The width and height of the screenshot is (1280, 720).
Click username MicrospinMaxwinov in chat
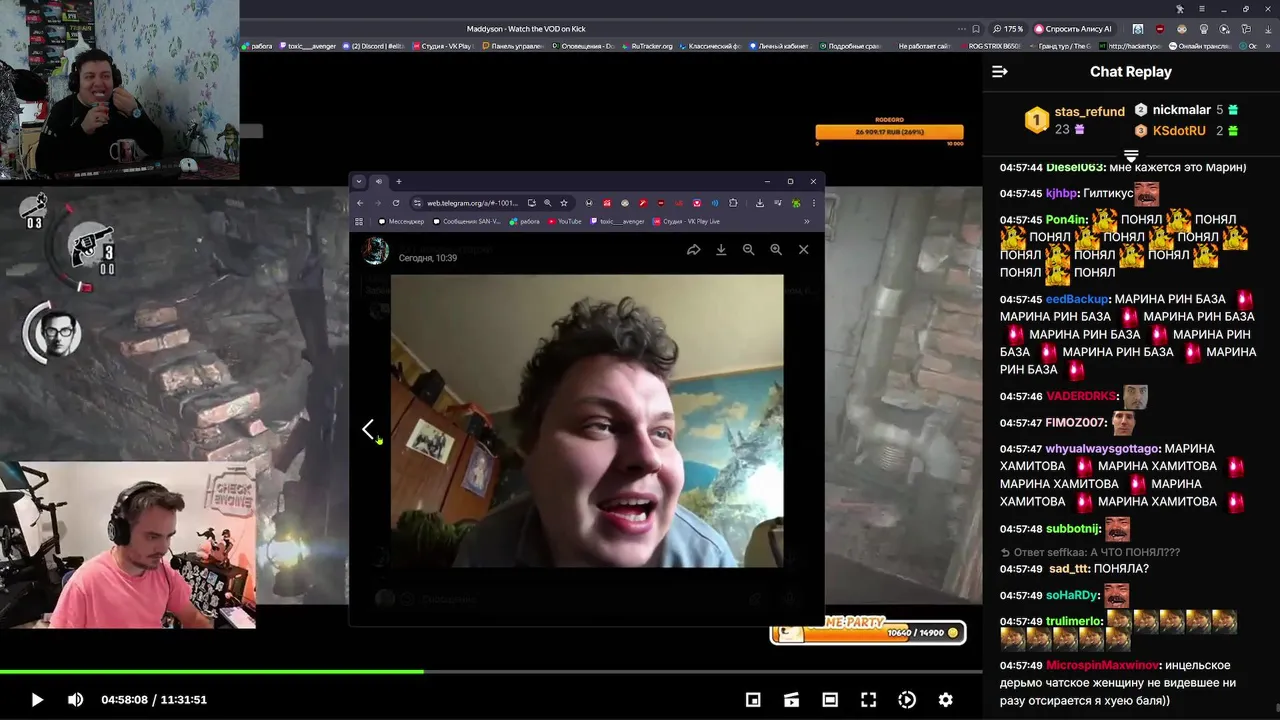point(1102,665)
